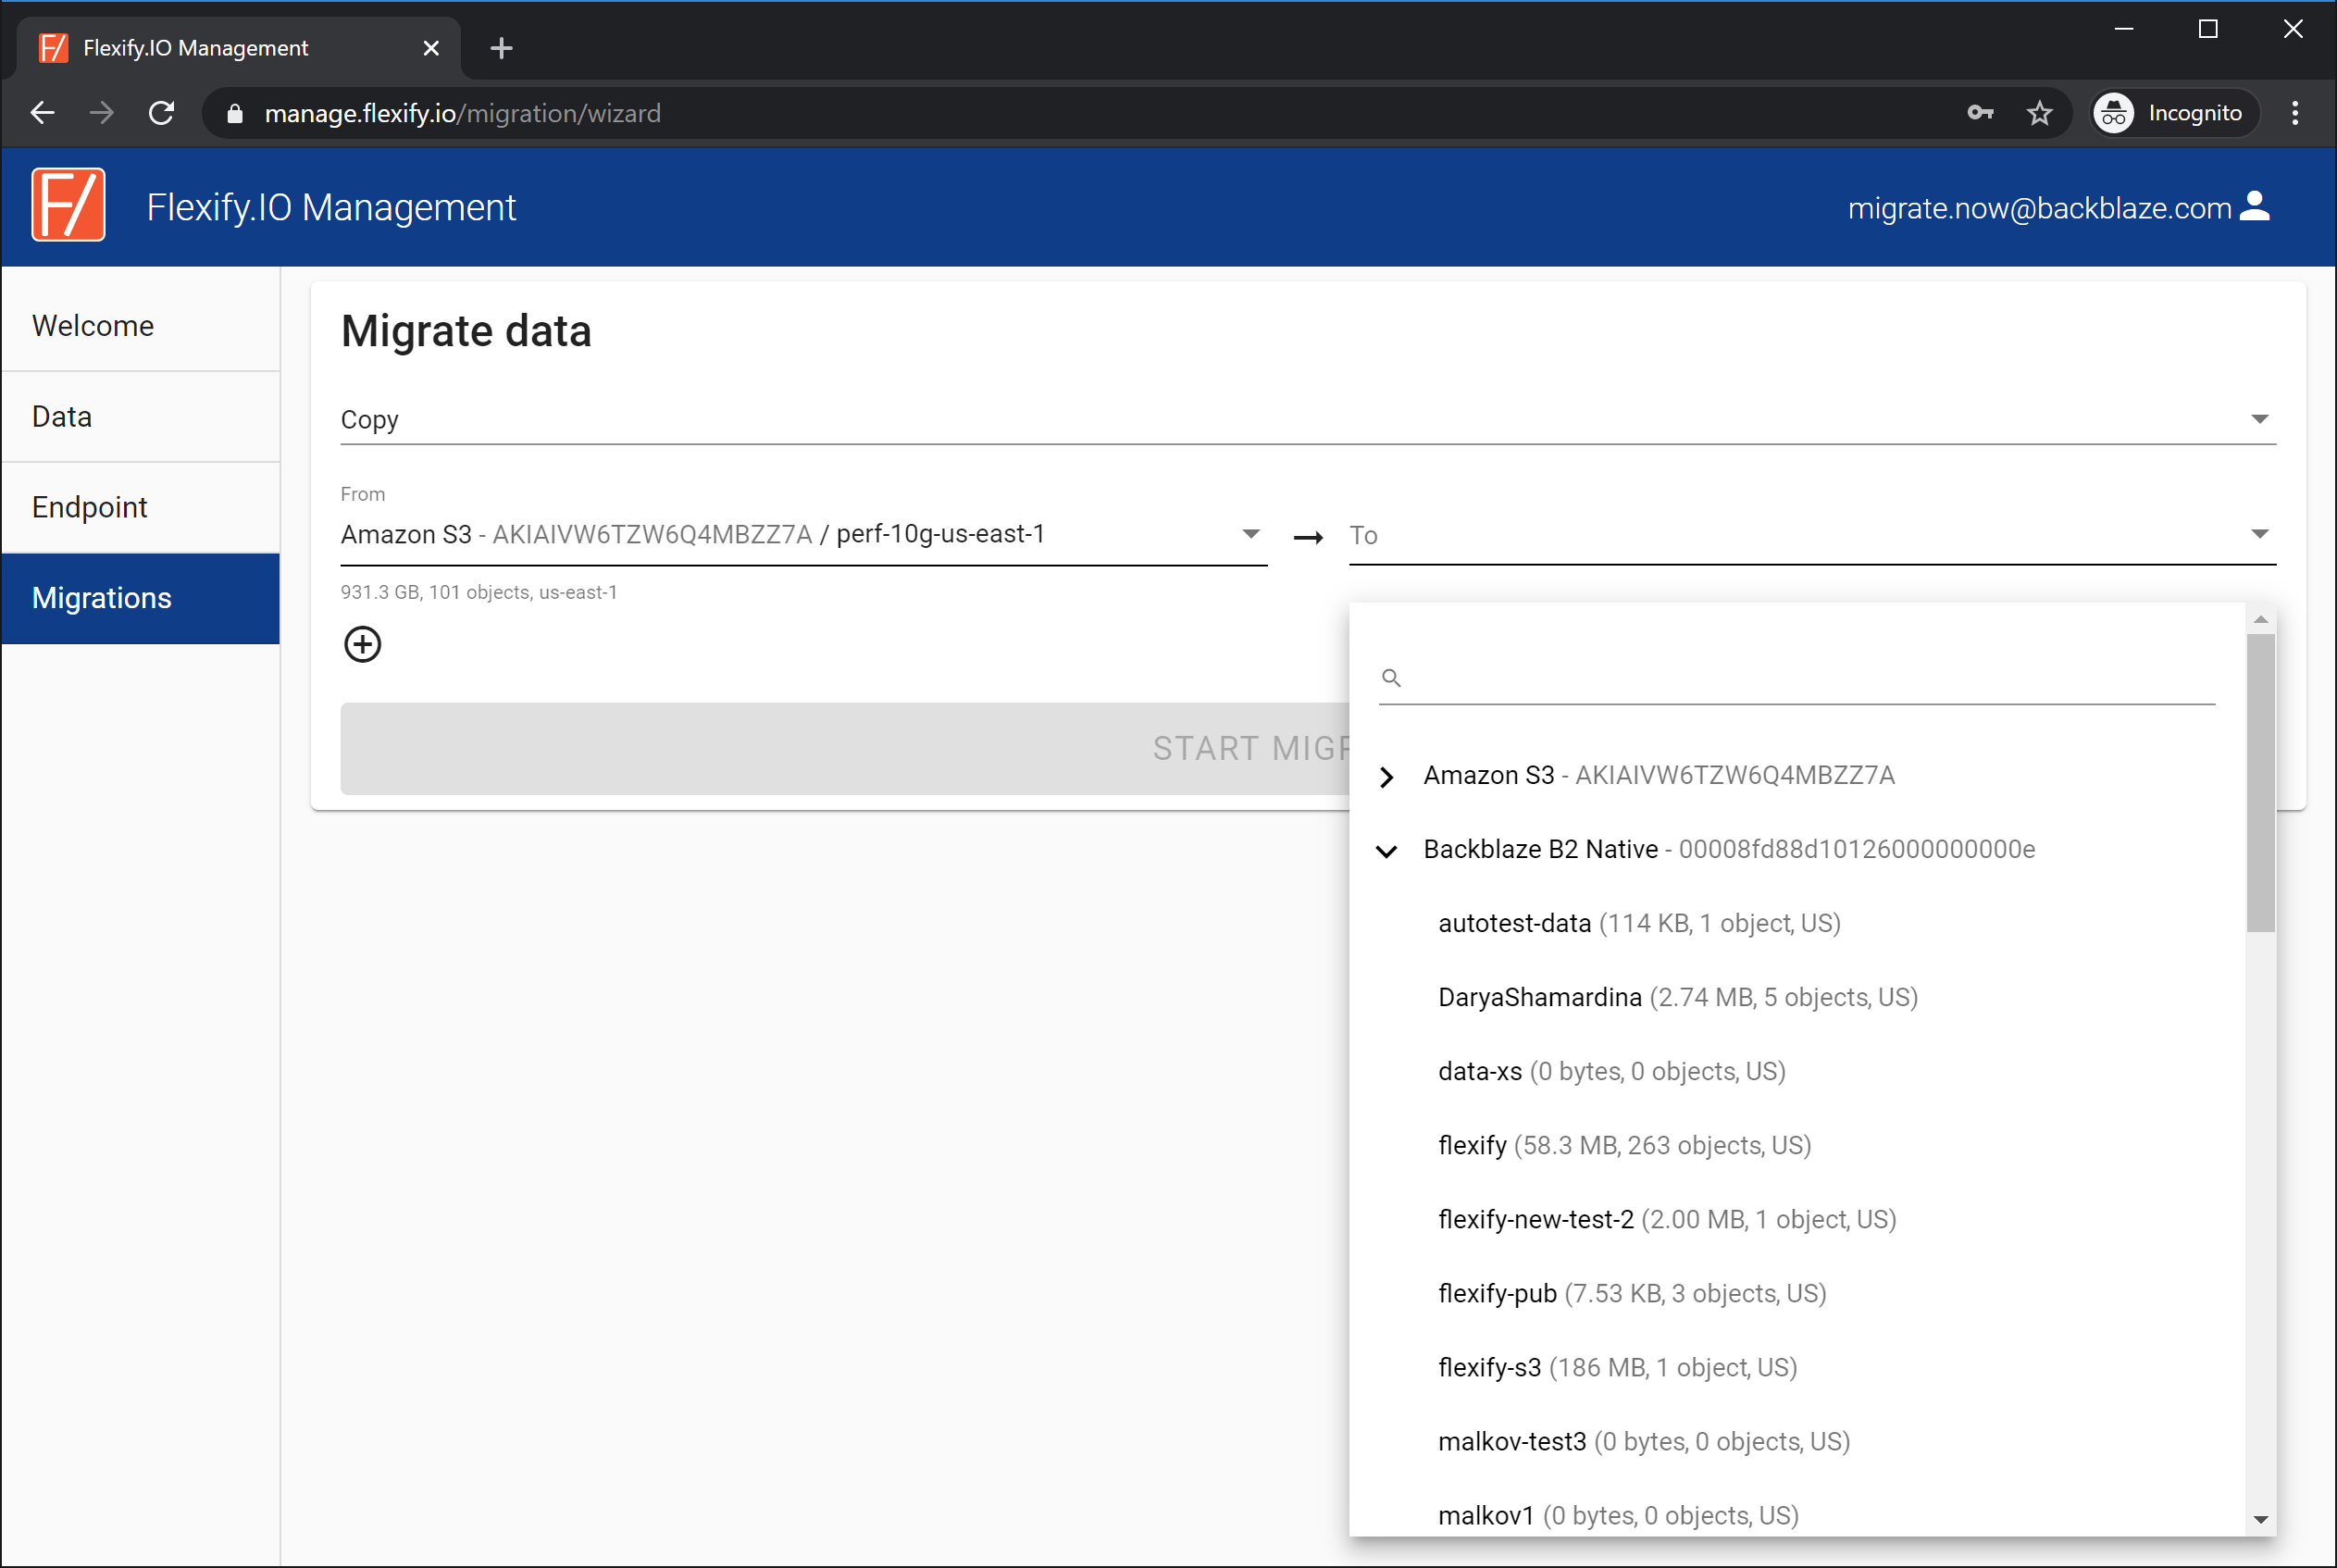Click the Migrate data heading
This screenshot has width=2337, height=1568.
(466, 331)
